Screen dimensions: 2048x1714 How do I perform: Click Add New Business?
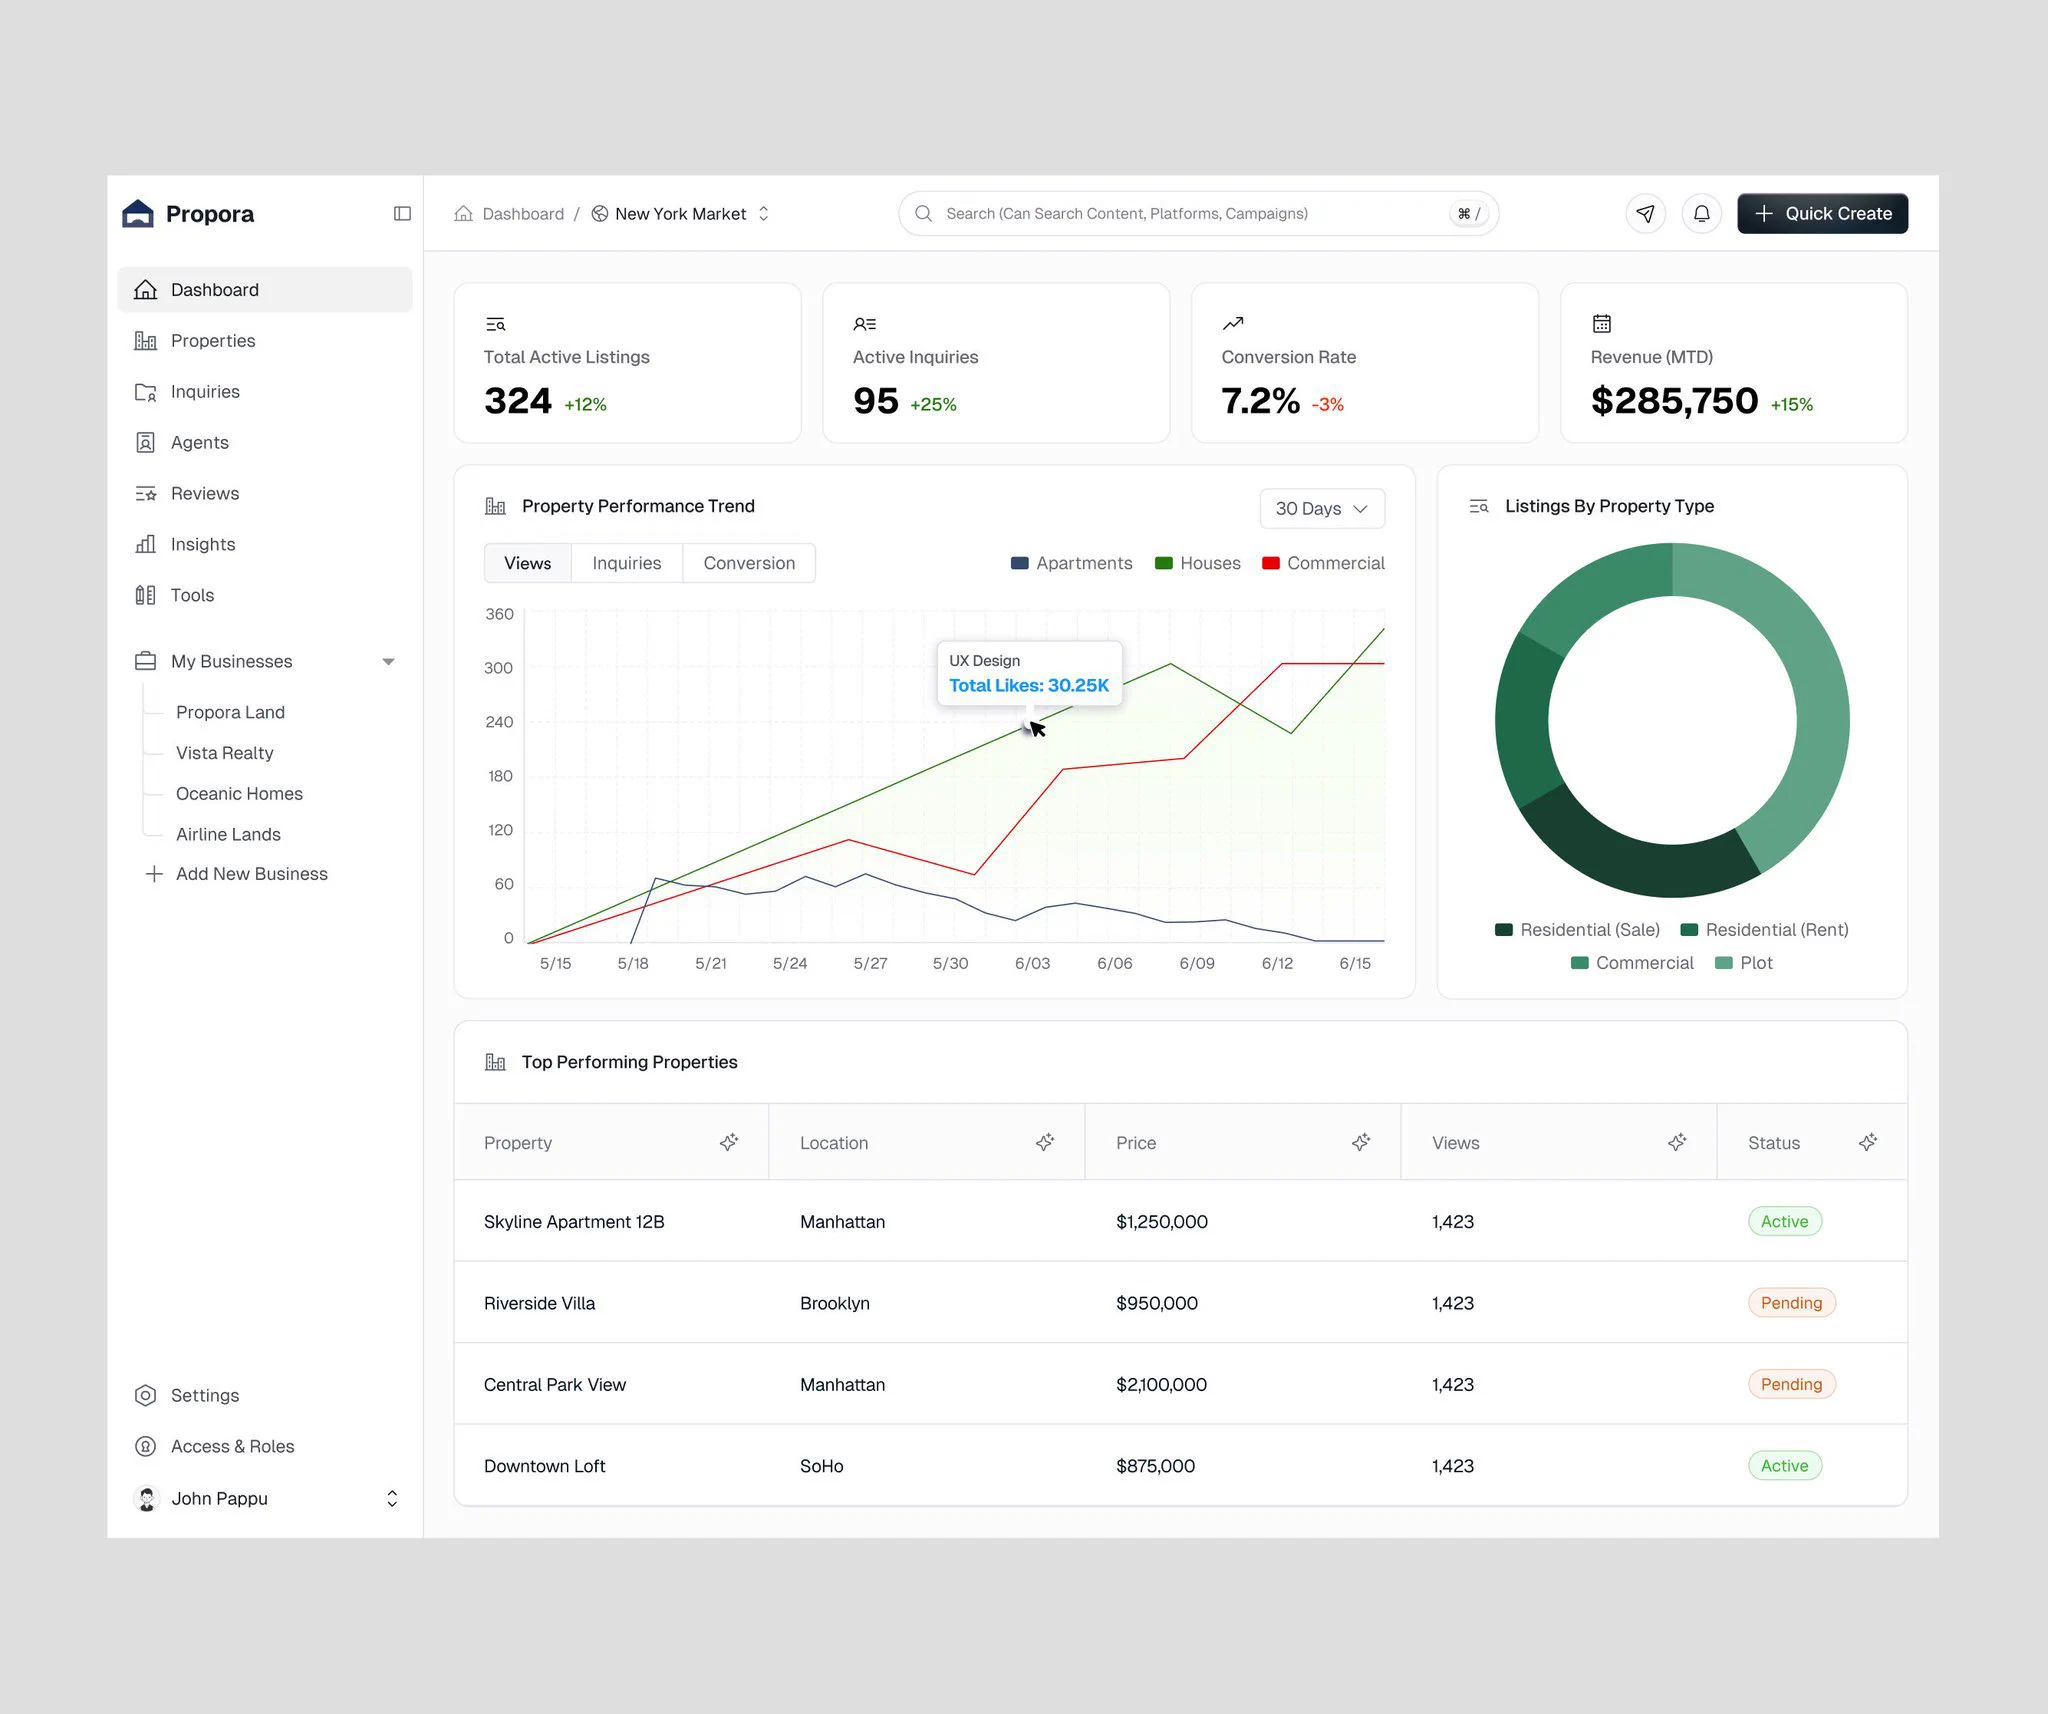click(x=237, y=873)
